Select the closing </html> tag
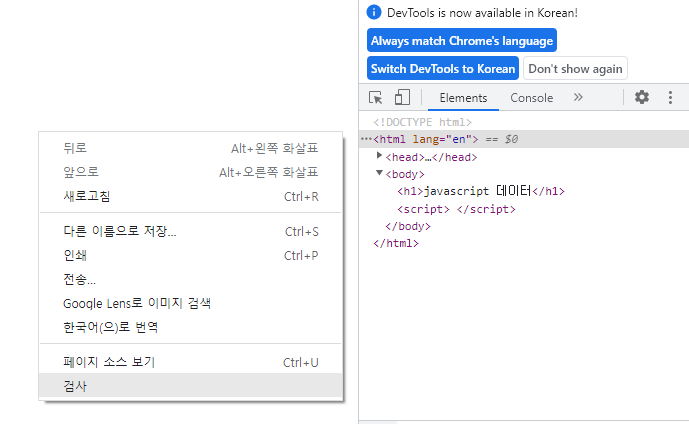689x424 pixels. point(396,243)
